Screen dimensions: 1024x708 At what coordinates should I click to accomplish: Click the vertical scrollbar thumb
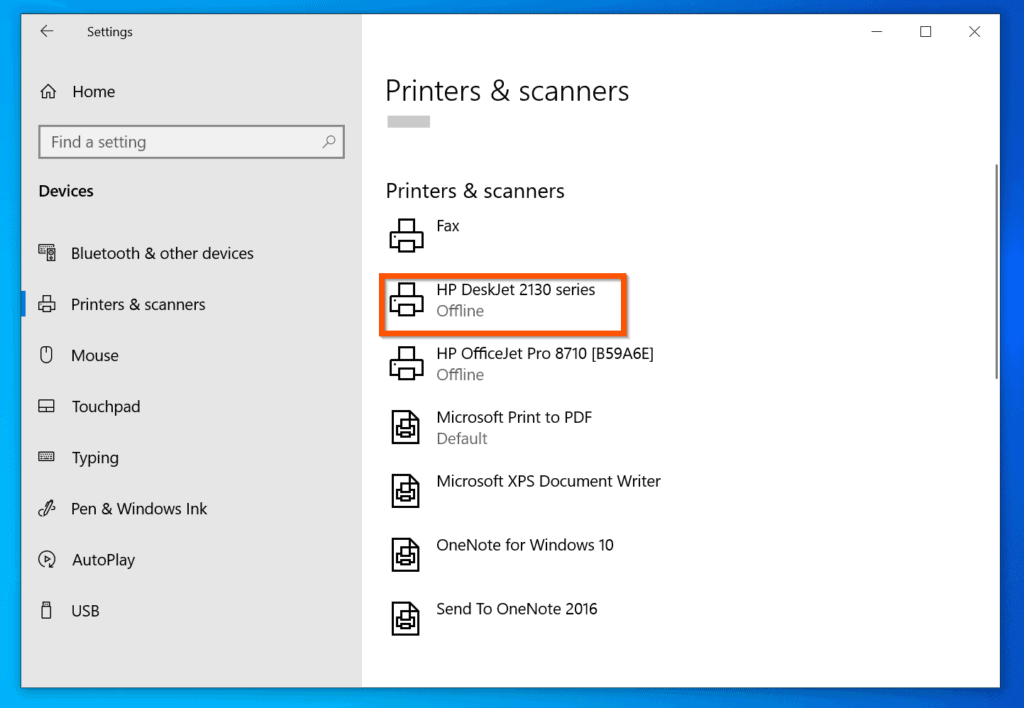[x=996, y=271]
